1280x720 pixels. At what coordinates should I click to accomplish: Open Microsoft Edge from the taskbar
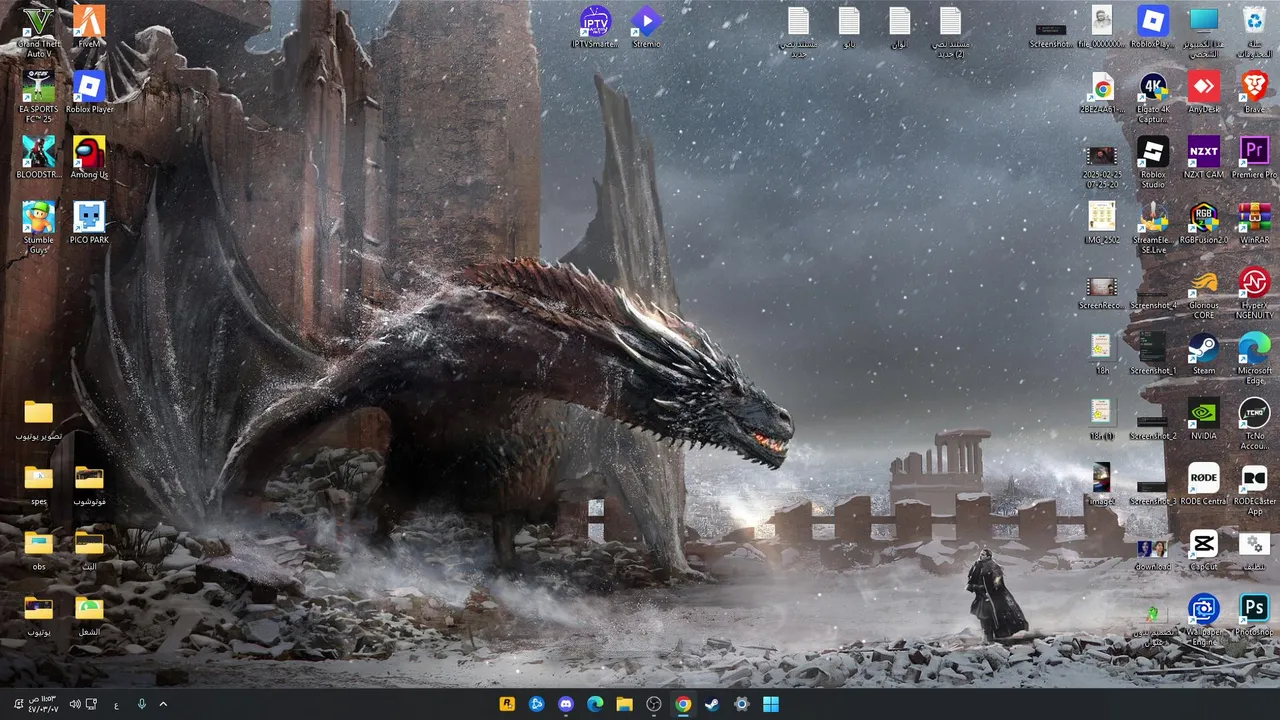(x=595, y=704)
